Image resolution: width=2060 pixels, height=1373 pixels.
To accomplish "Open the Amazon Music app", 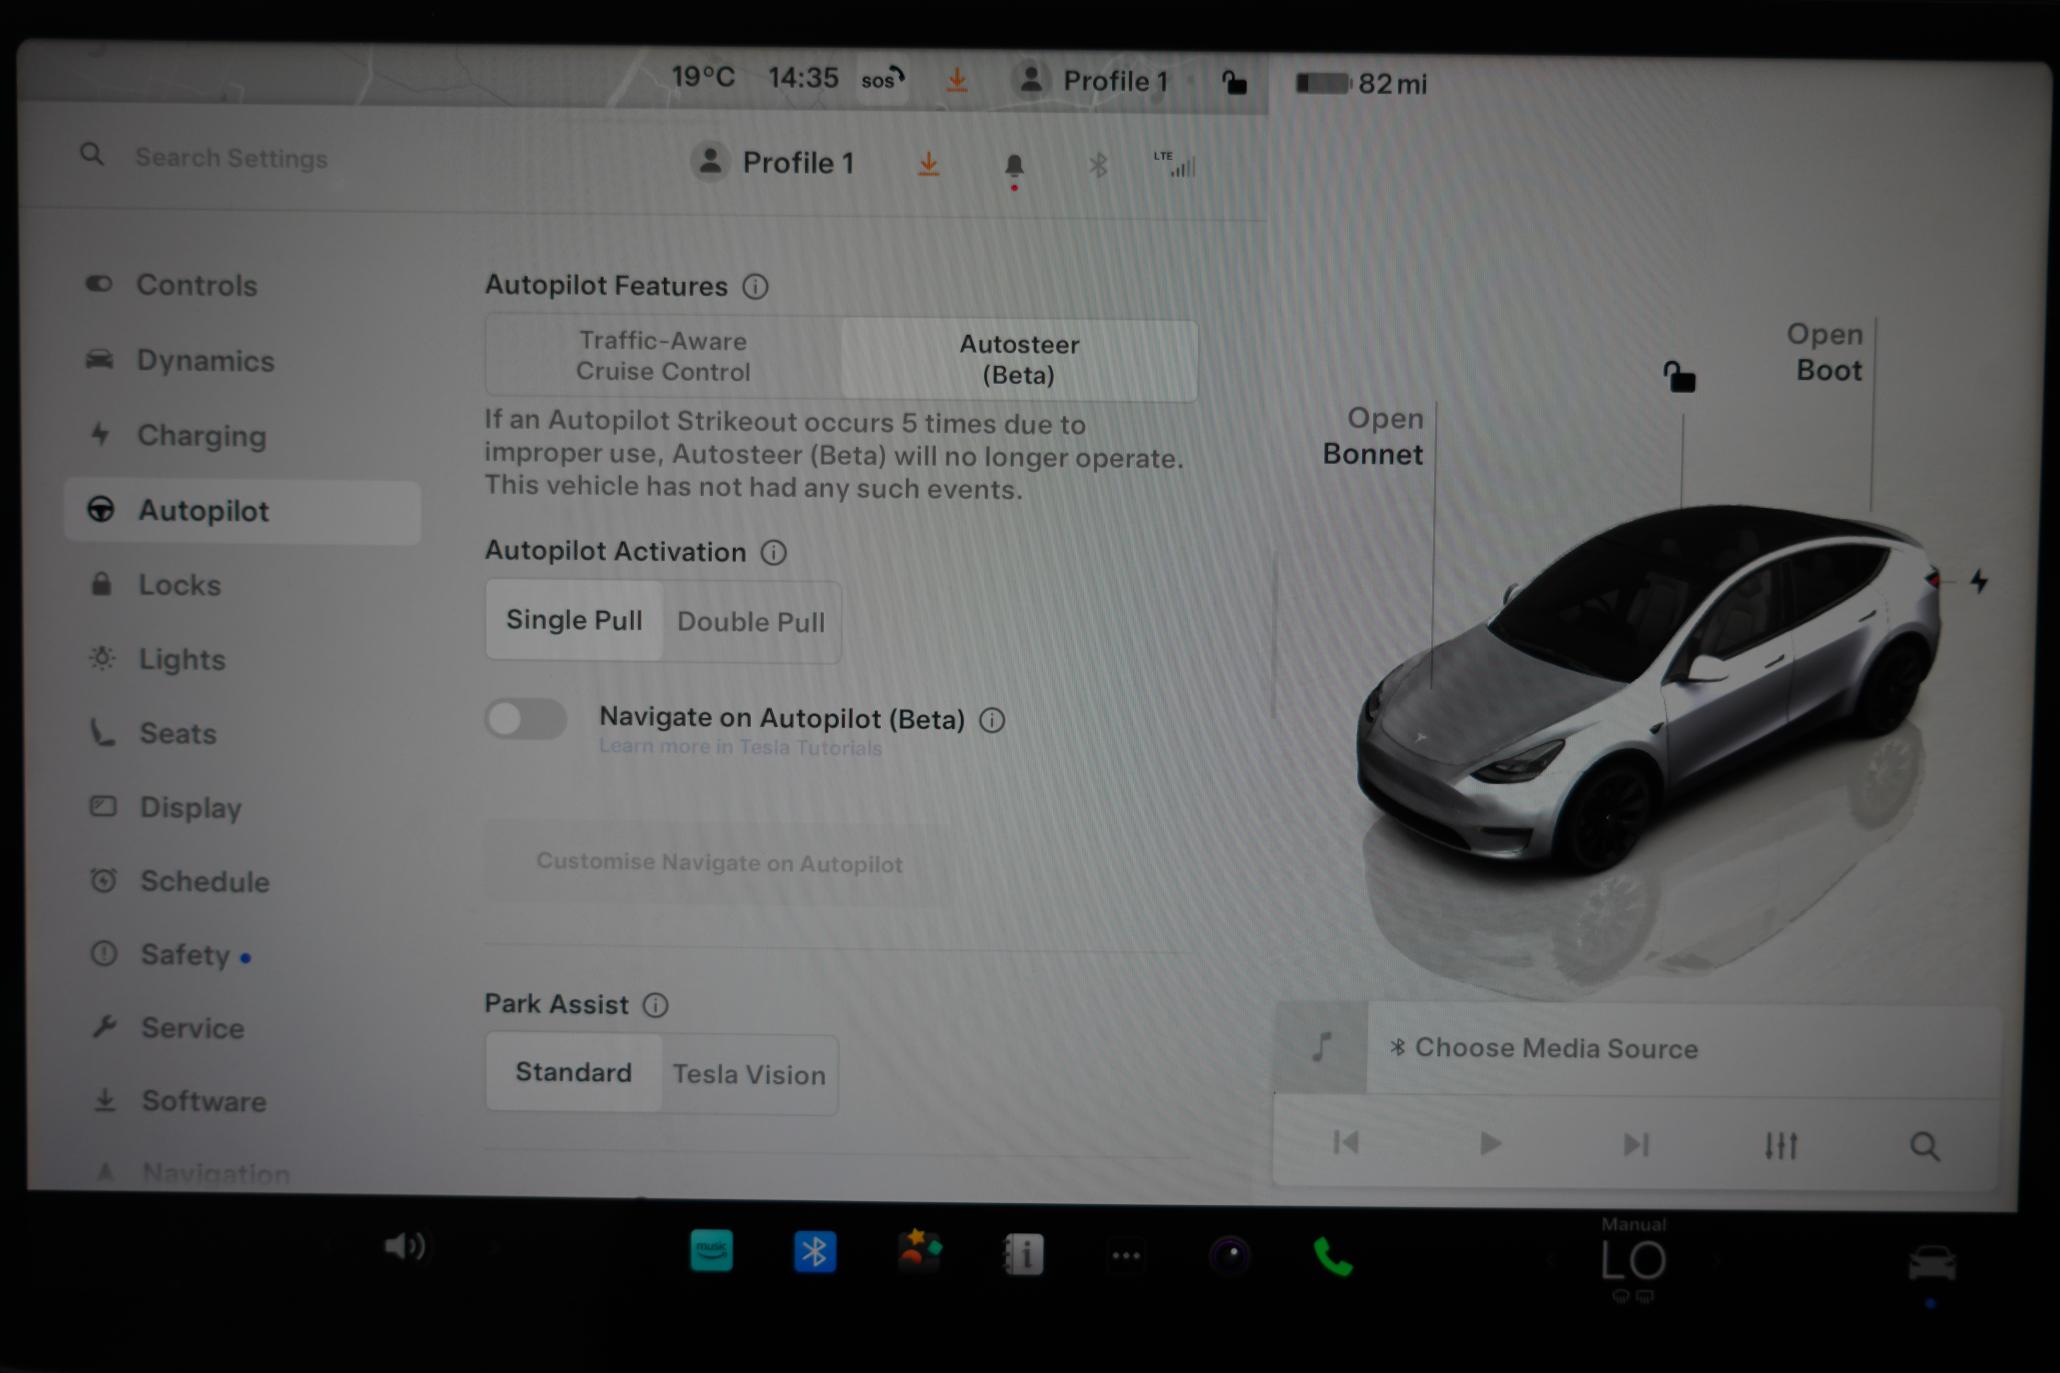I will coord(711,1251).
